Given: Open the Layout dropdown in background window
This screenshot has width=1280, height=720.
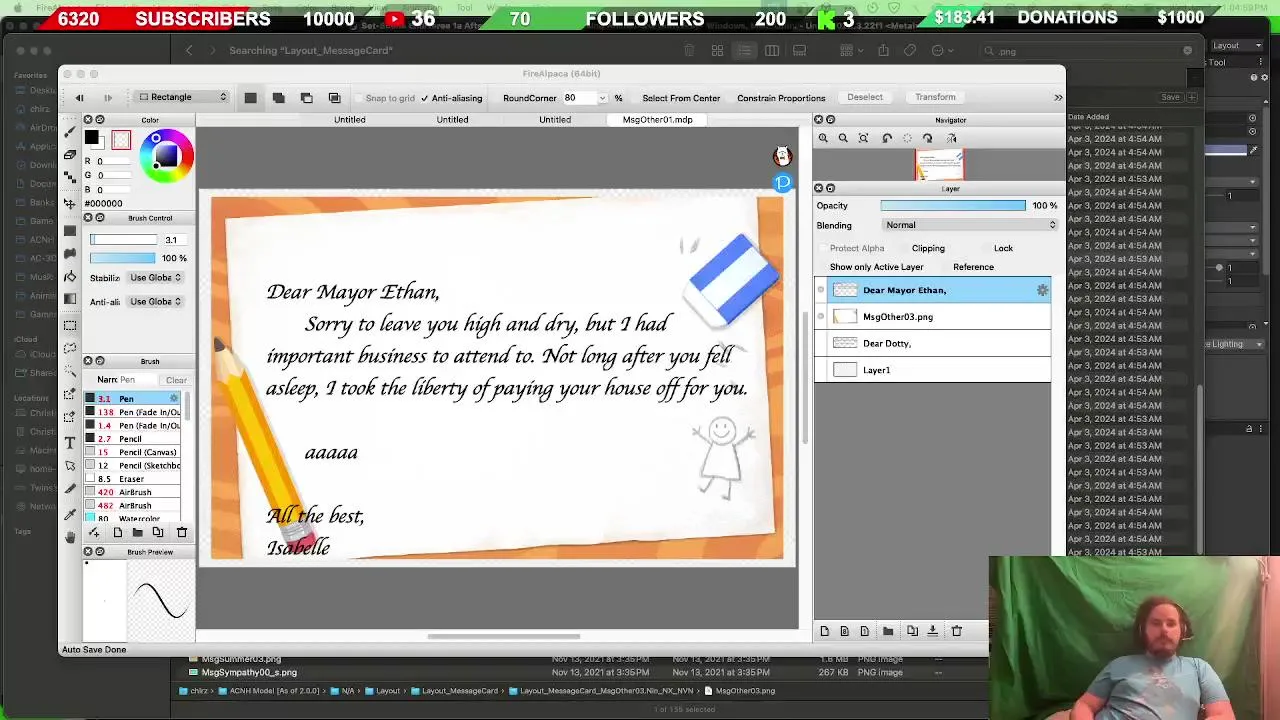Looking at the screenshot, I should coord(1237,45).
